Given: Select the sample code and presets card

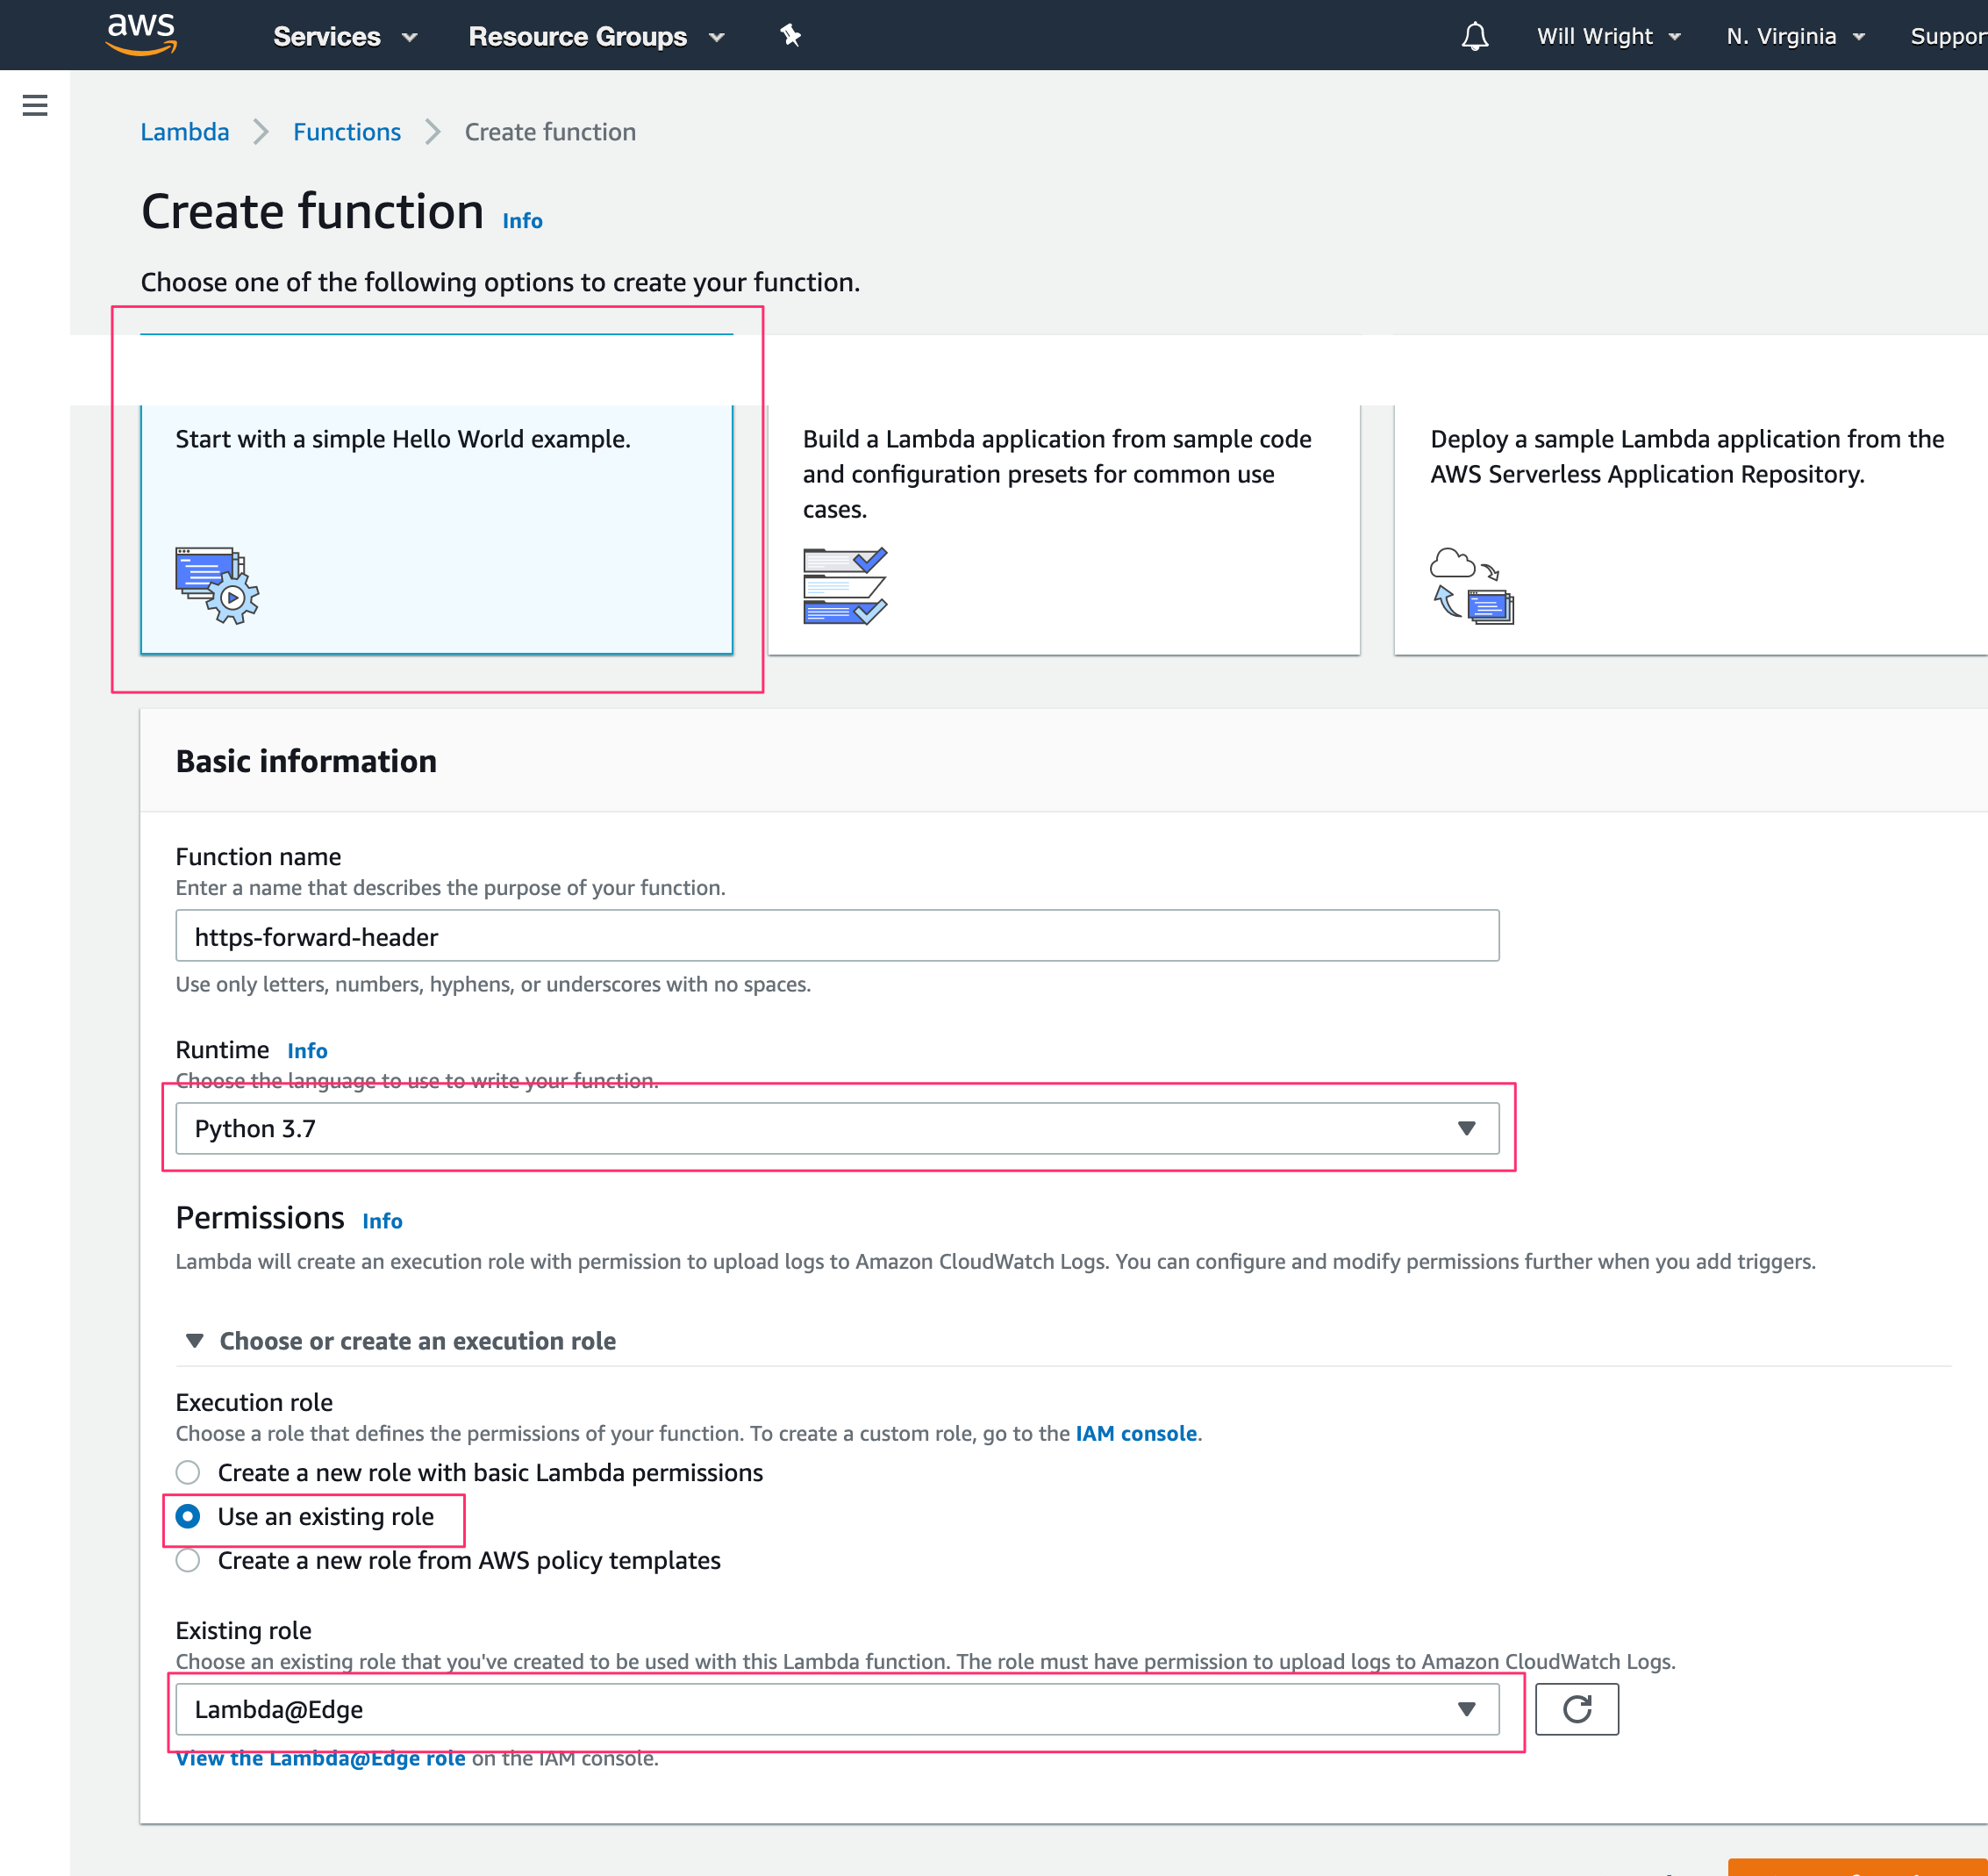Looking at the screenshot, I should pos(1064,529).
